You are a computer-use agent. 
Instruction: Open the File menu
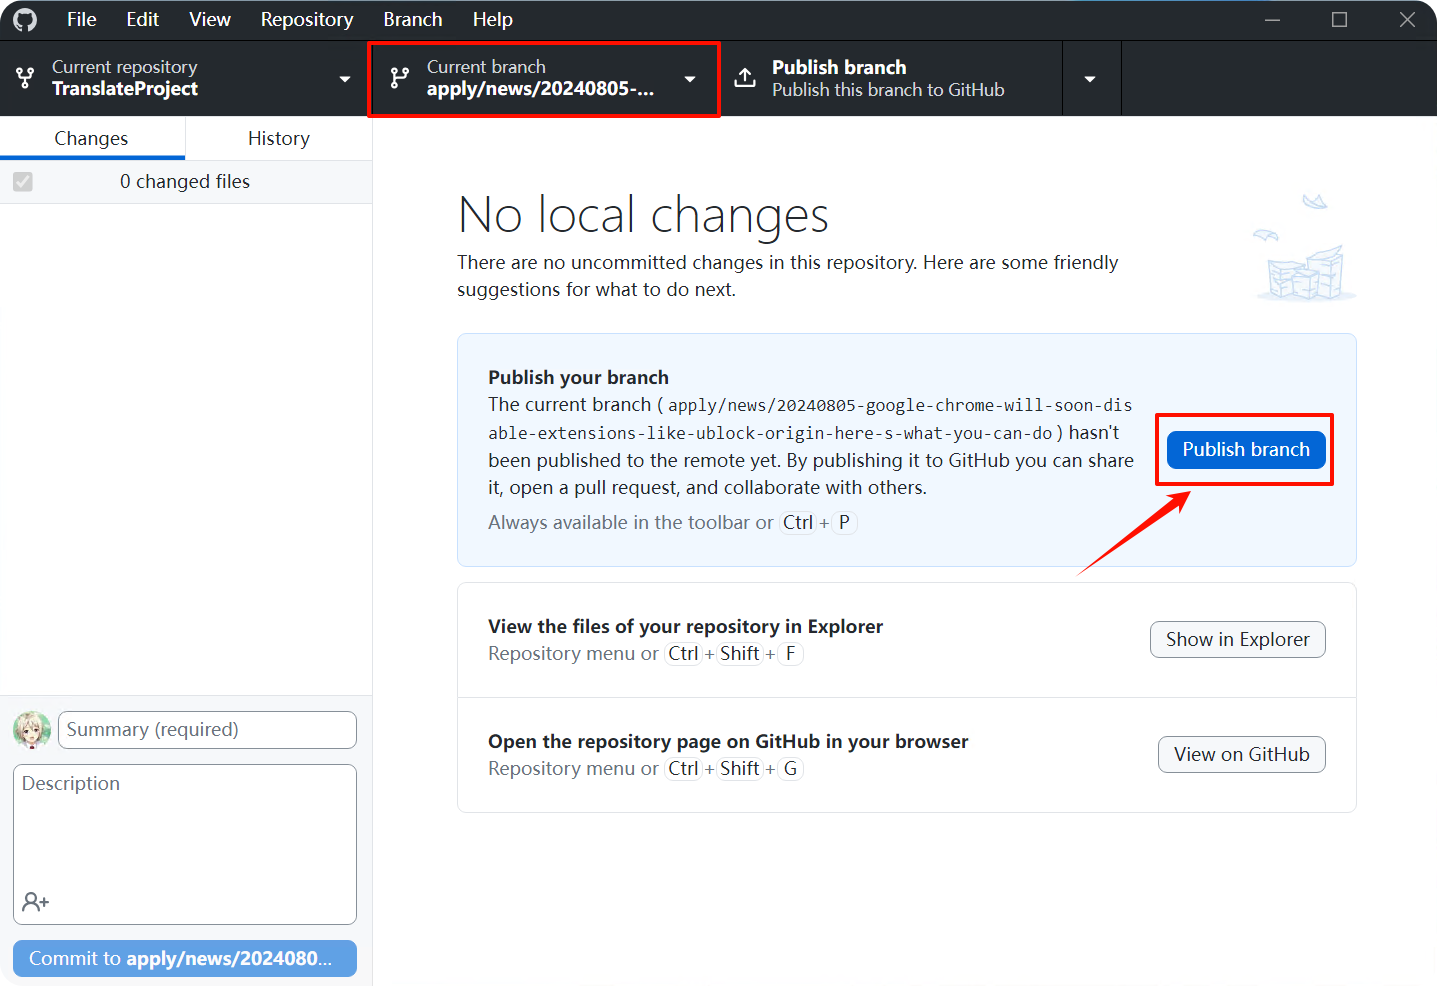click(81, 19)
